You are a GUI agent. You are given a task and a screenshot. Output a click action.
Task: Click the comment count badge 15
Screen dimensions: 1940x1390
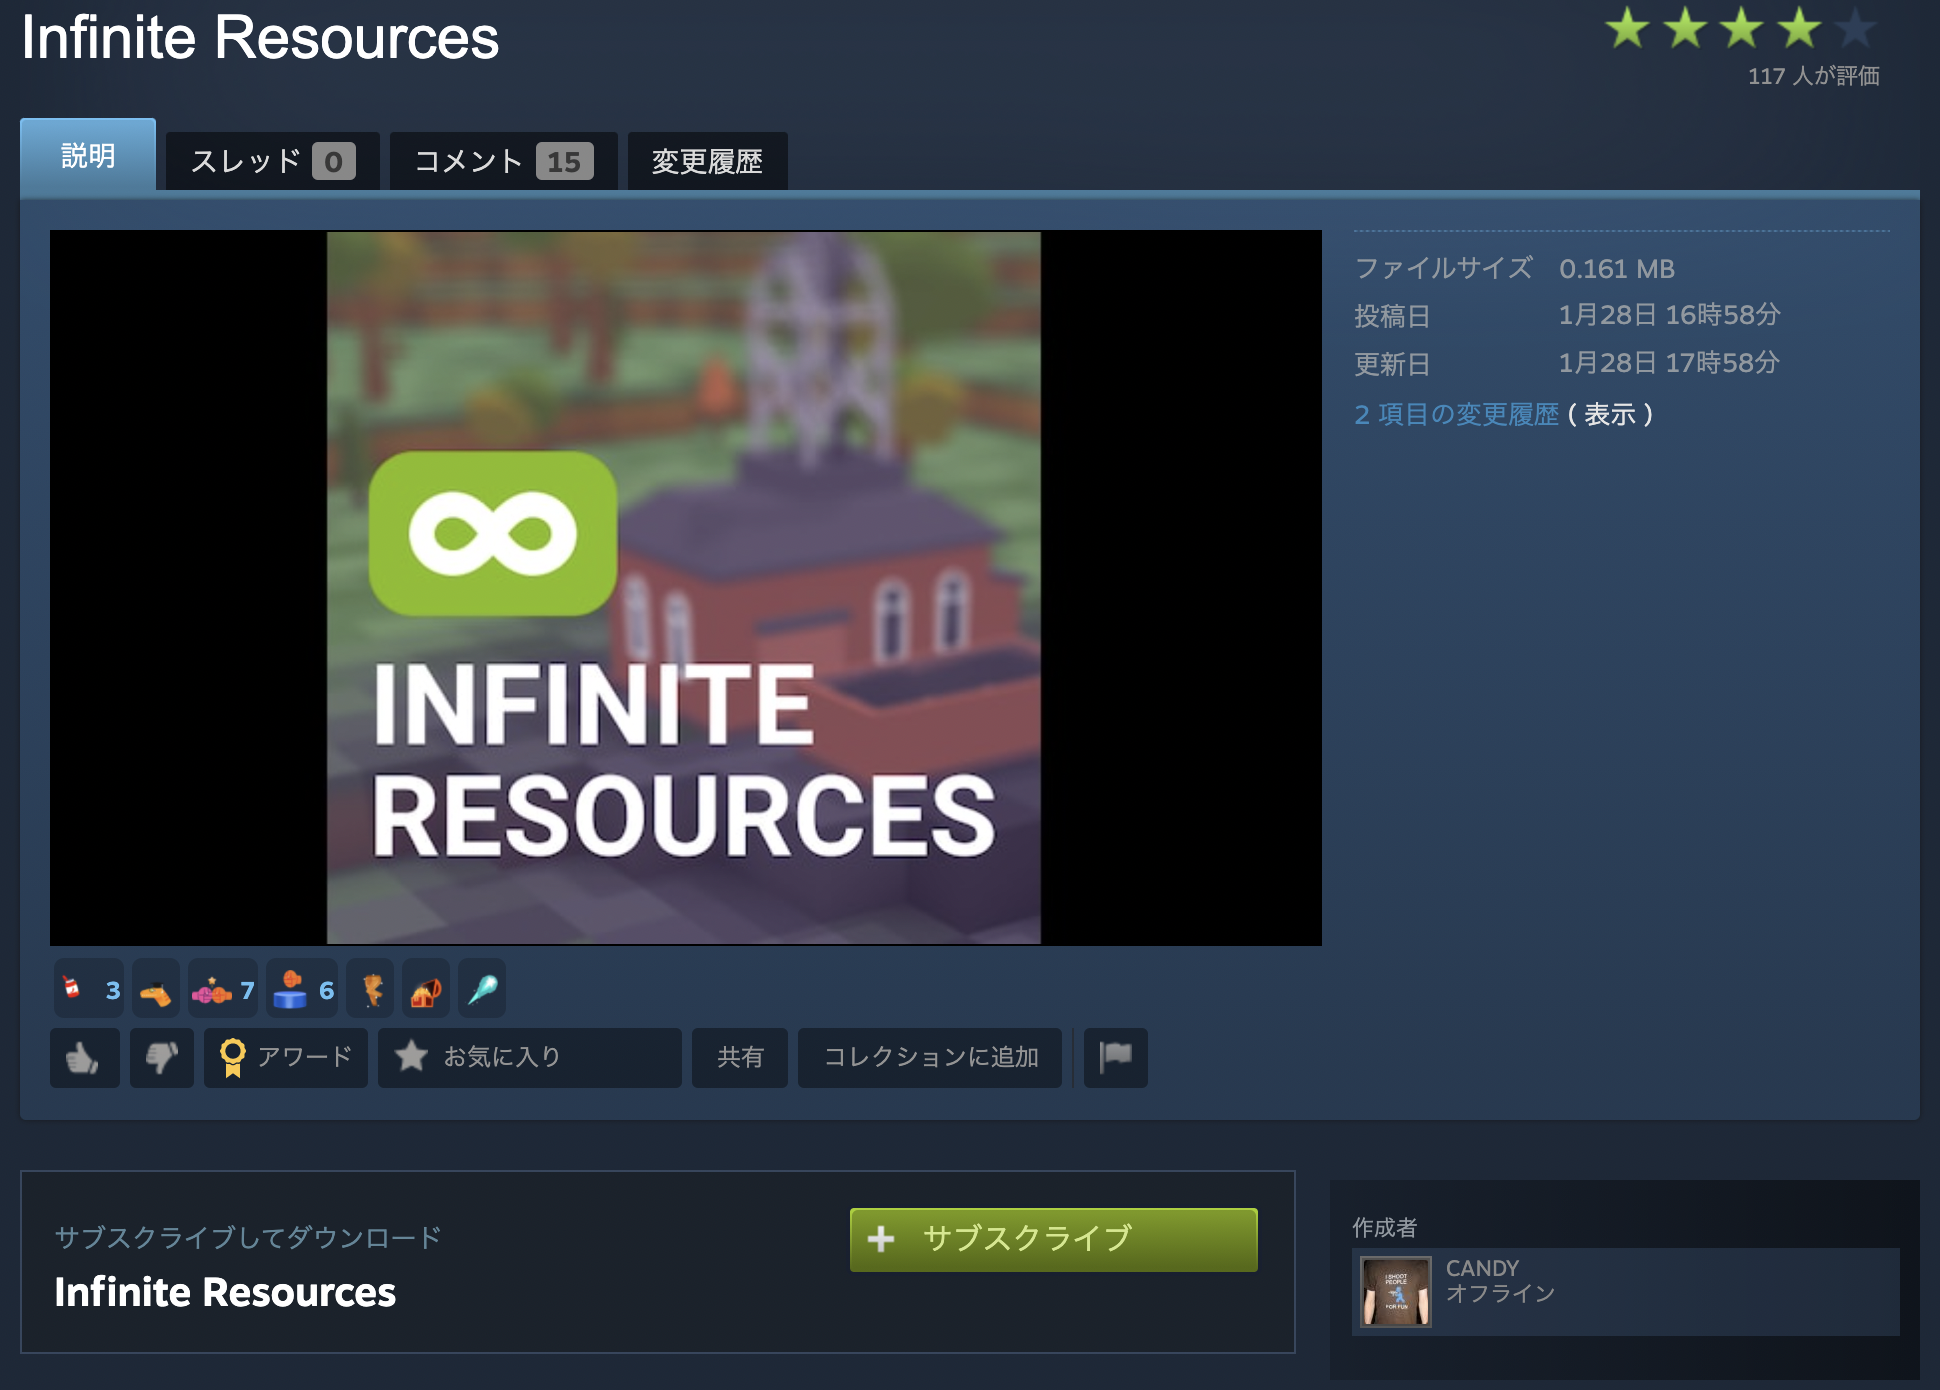(564, 161)
